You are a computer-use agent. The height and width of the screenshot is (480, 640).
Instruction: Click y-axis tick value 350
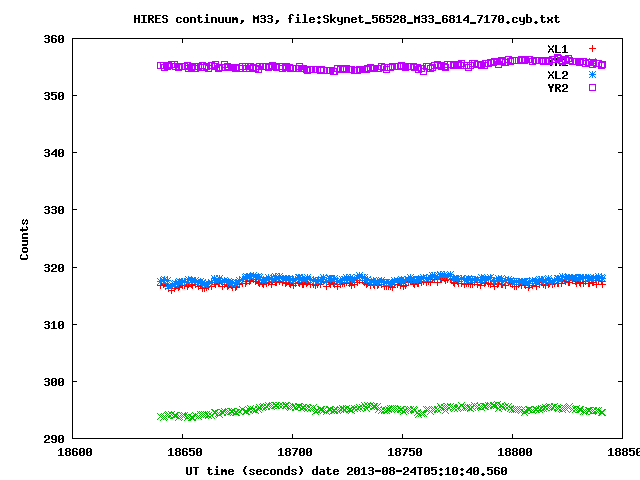(54, 96)
